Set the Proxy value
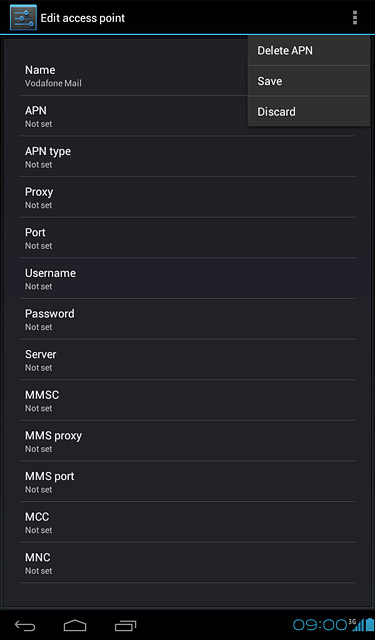The image size is (375, 640). (x=187, y=197)
